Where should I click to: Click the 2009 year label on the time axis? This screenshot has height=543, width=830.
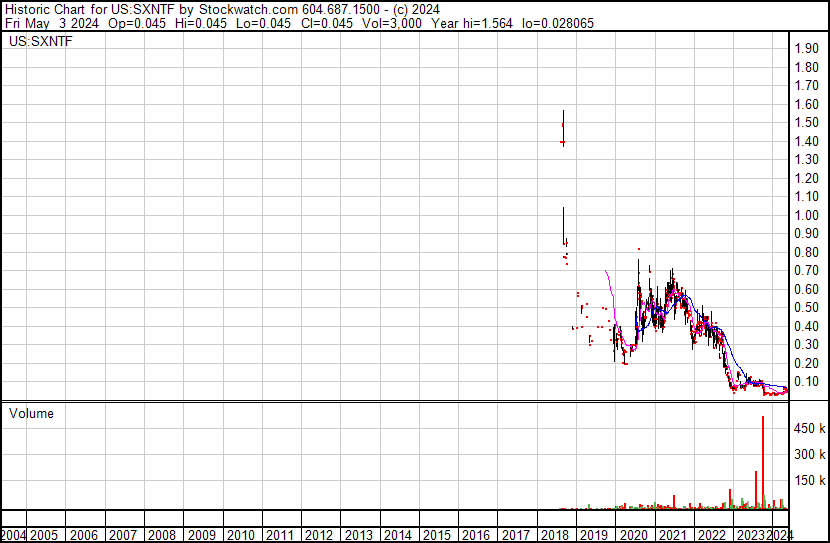pos(201,536)
